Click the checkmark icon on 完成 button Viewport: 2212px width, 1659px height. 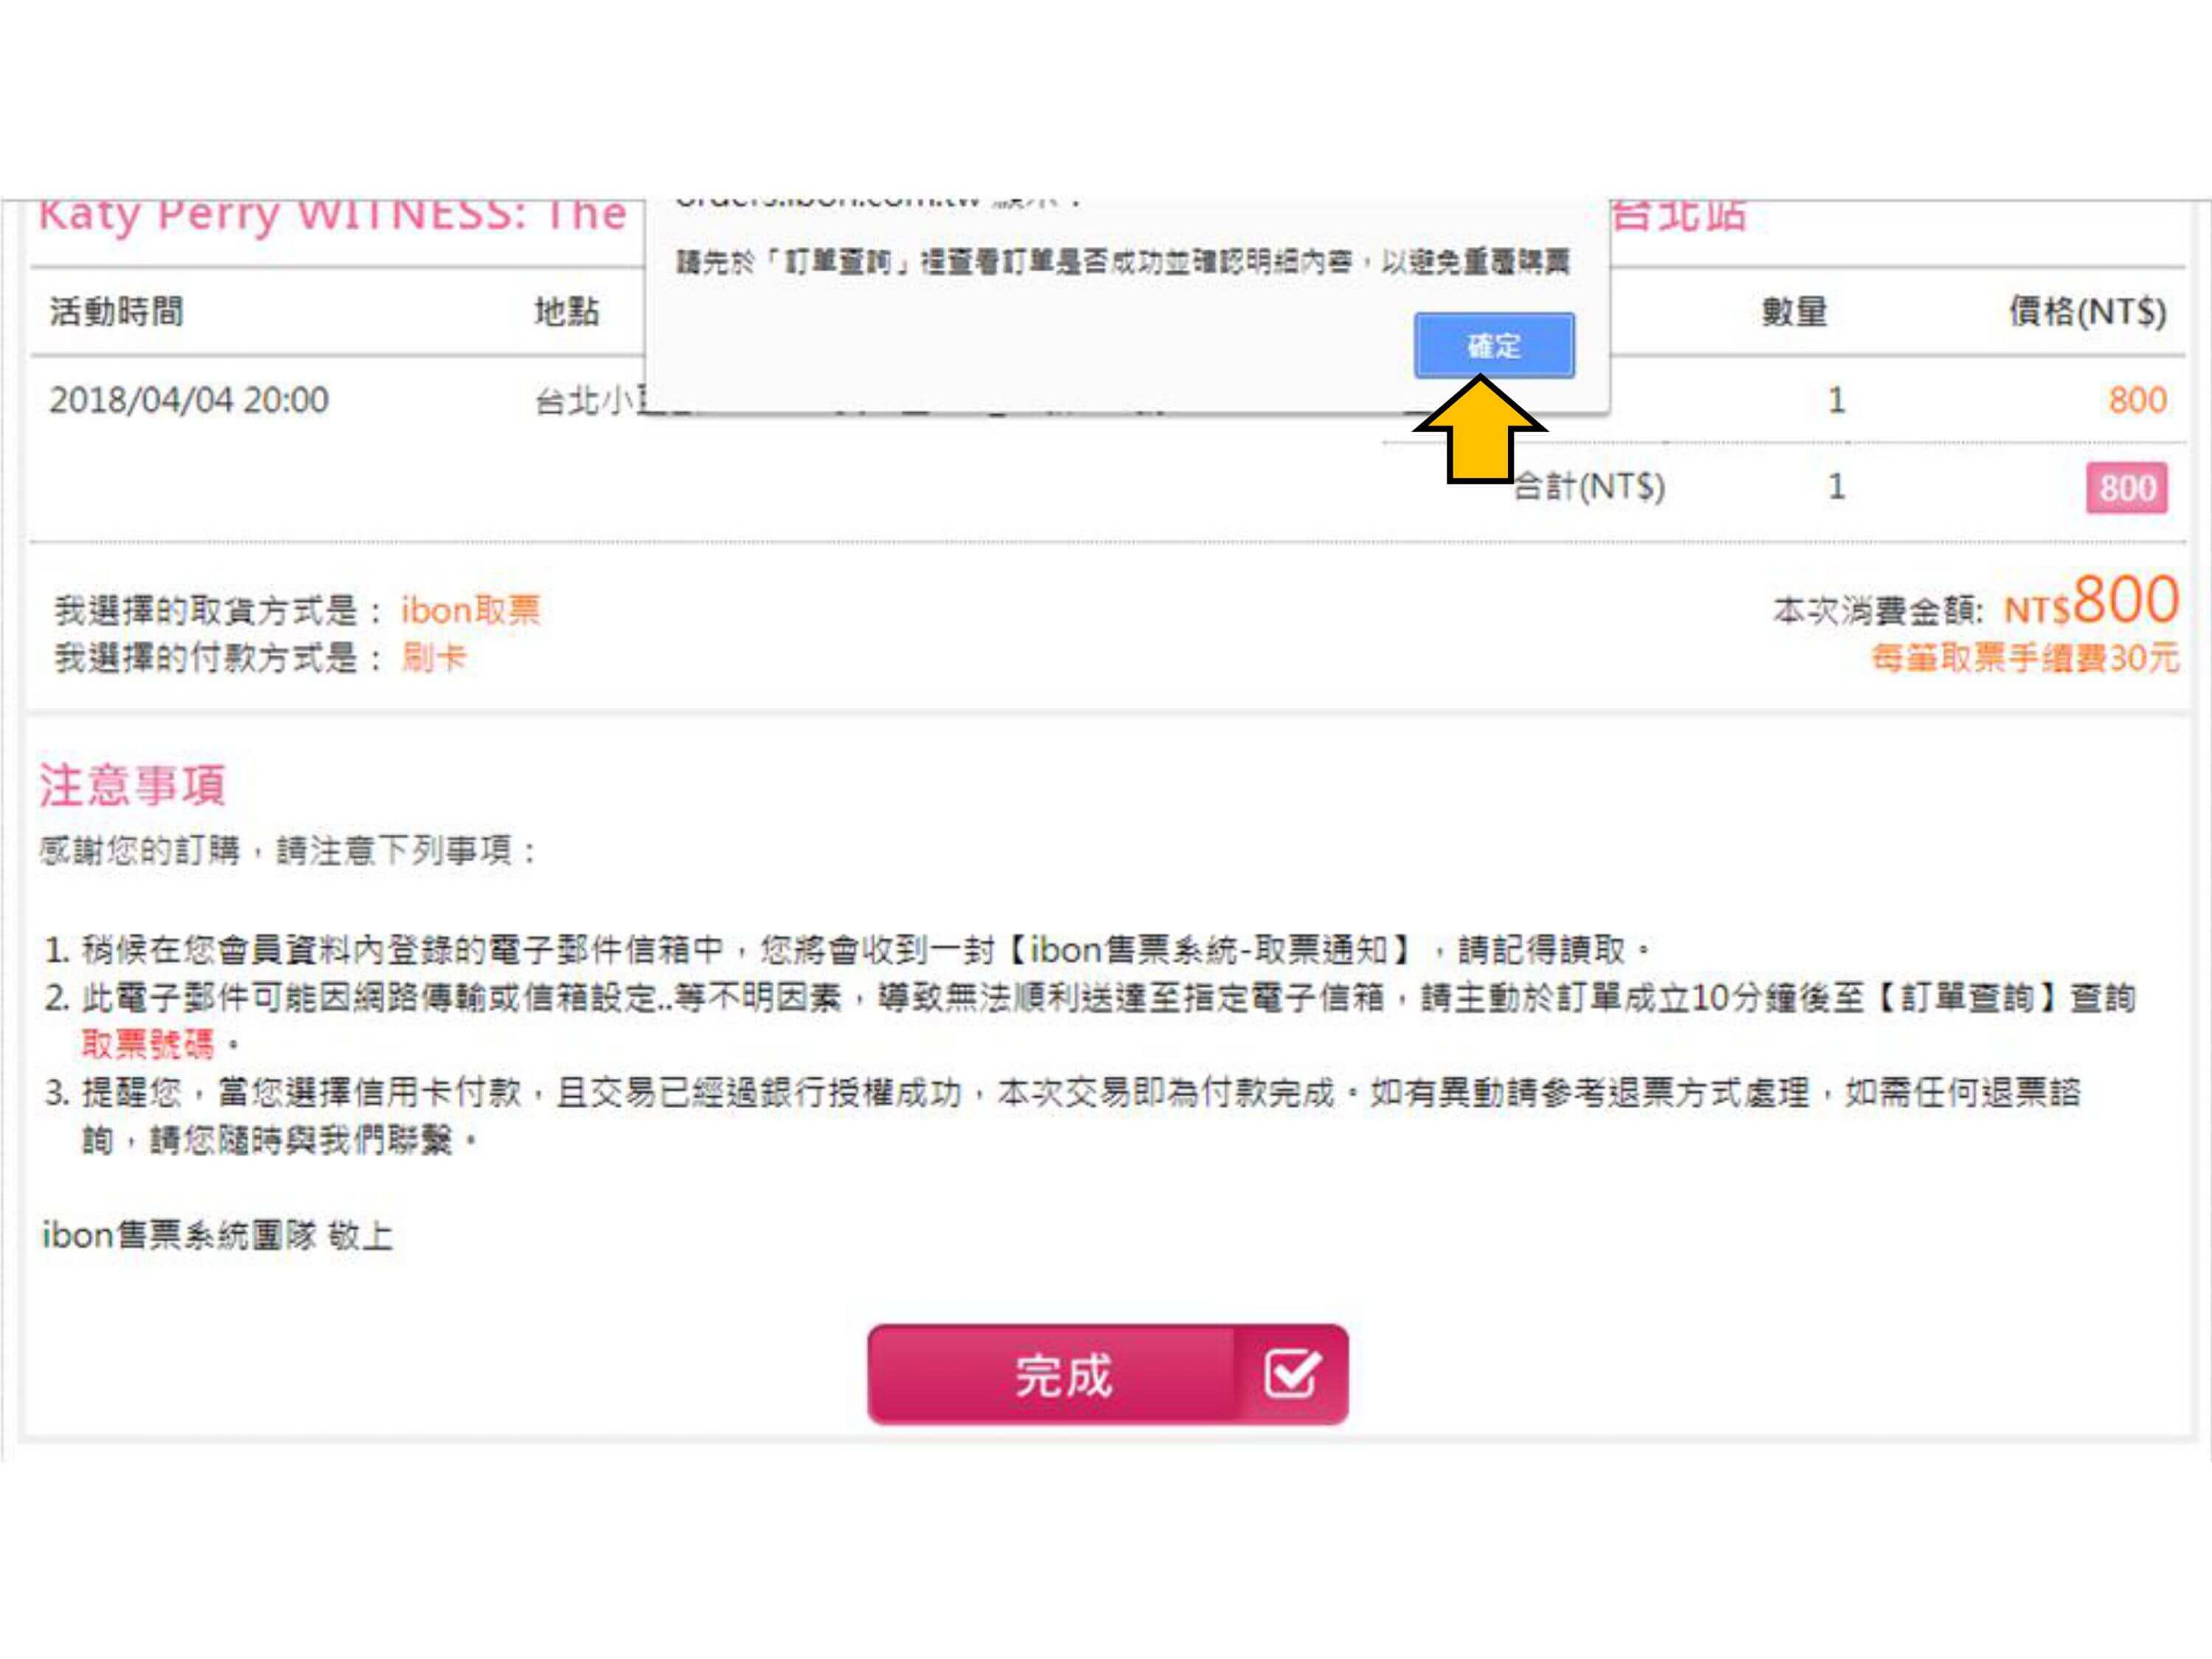[1292, 1374]
